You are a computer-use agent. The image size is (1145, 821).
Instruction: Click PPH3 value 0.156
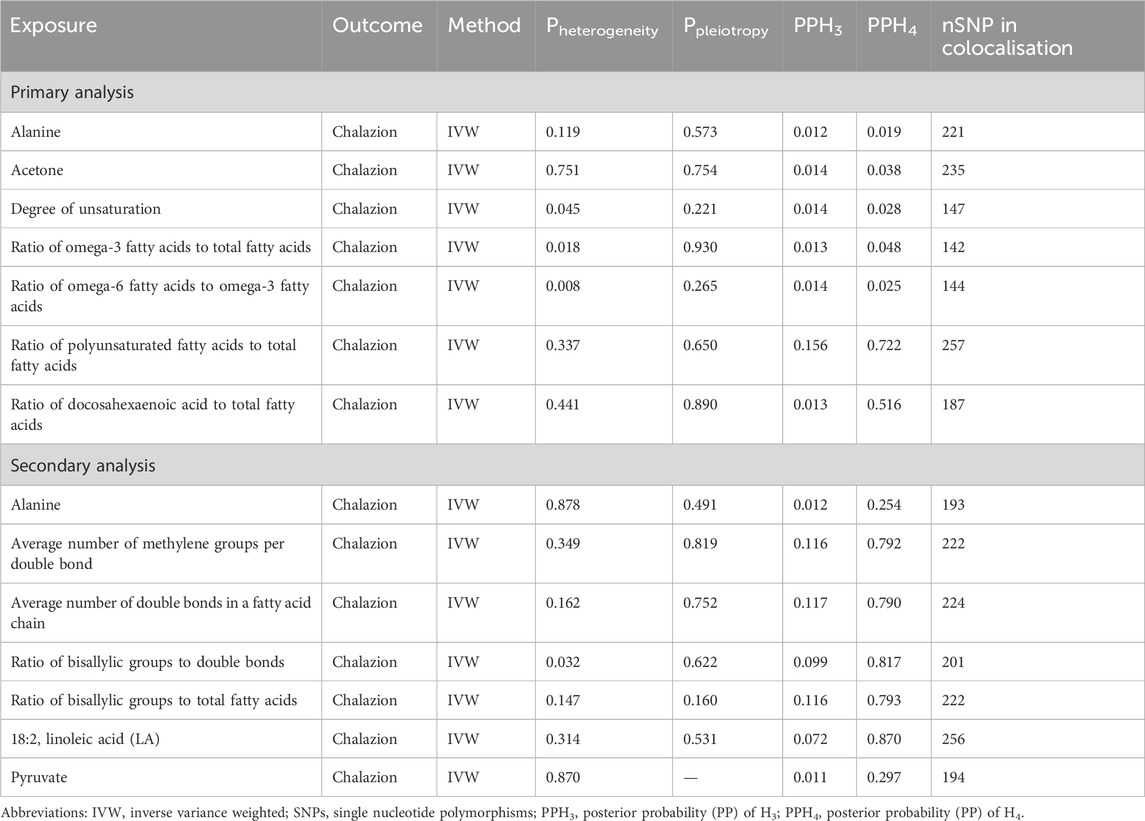811,345
